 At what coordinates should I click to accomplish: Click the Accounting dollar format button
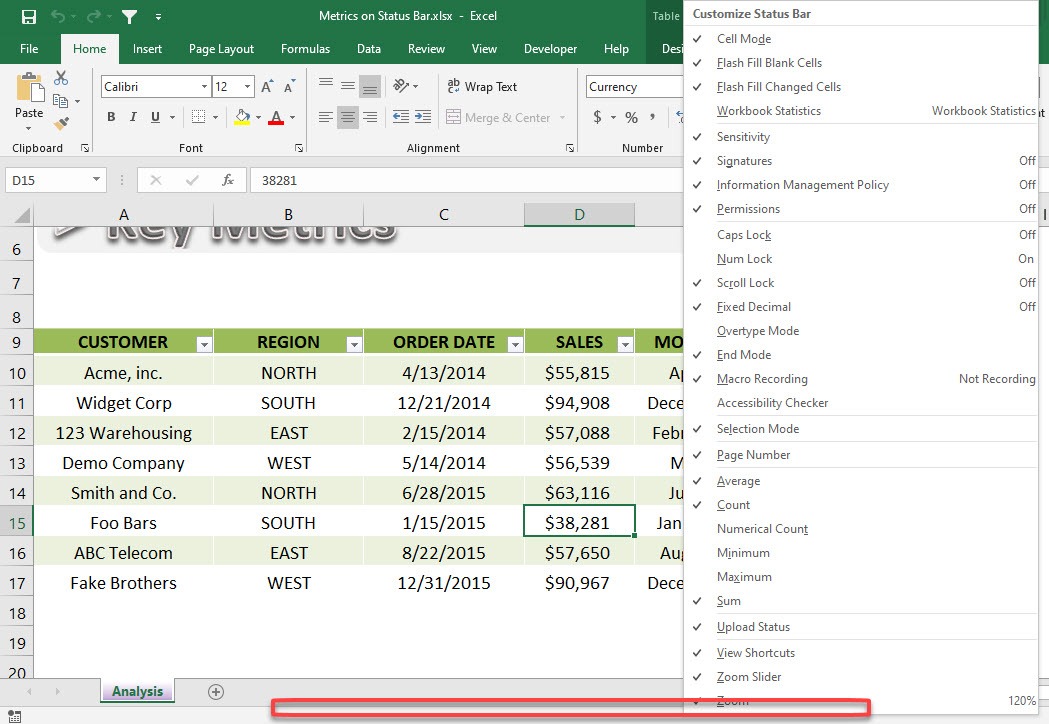point(597,118)
